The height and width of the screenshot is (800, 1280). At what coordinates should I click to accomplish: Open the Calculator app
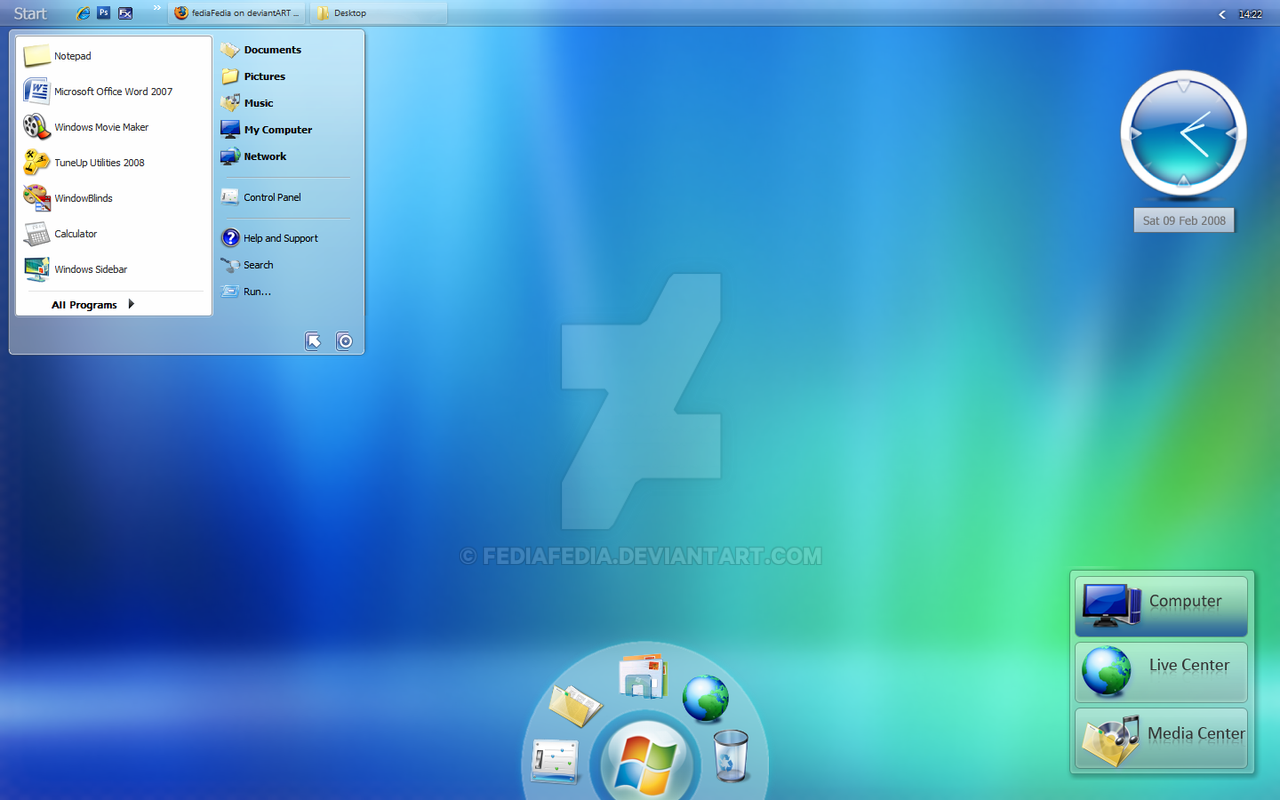coord(114,233)
